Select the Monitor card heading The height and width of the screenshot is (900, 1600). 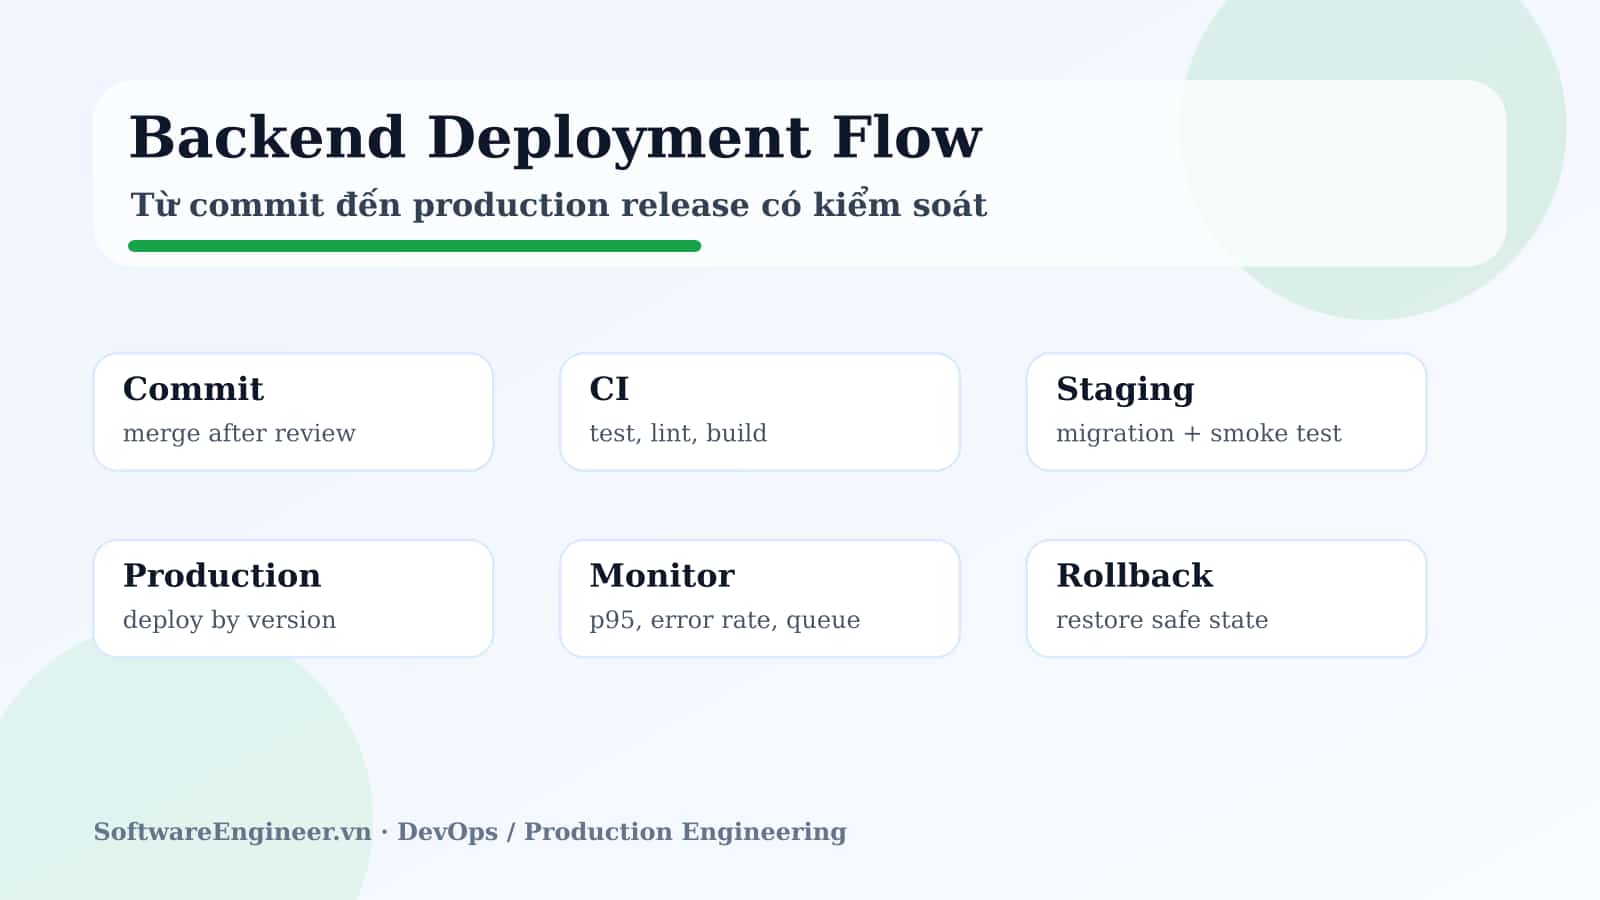pos(662,576)
